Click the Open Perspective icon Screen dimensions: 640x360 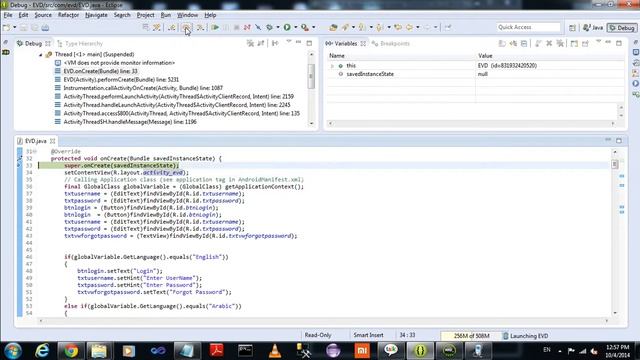(x=572, y=28)
